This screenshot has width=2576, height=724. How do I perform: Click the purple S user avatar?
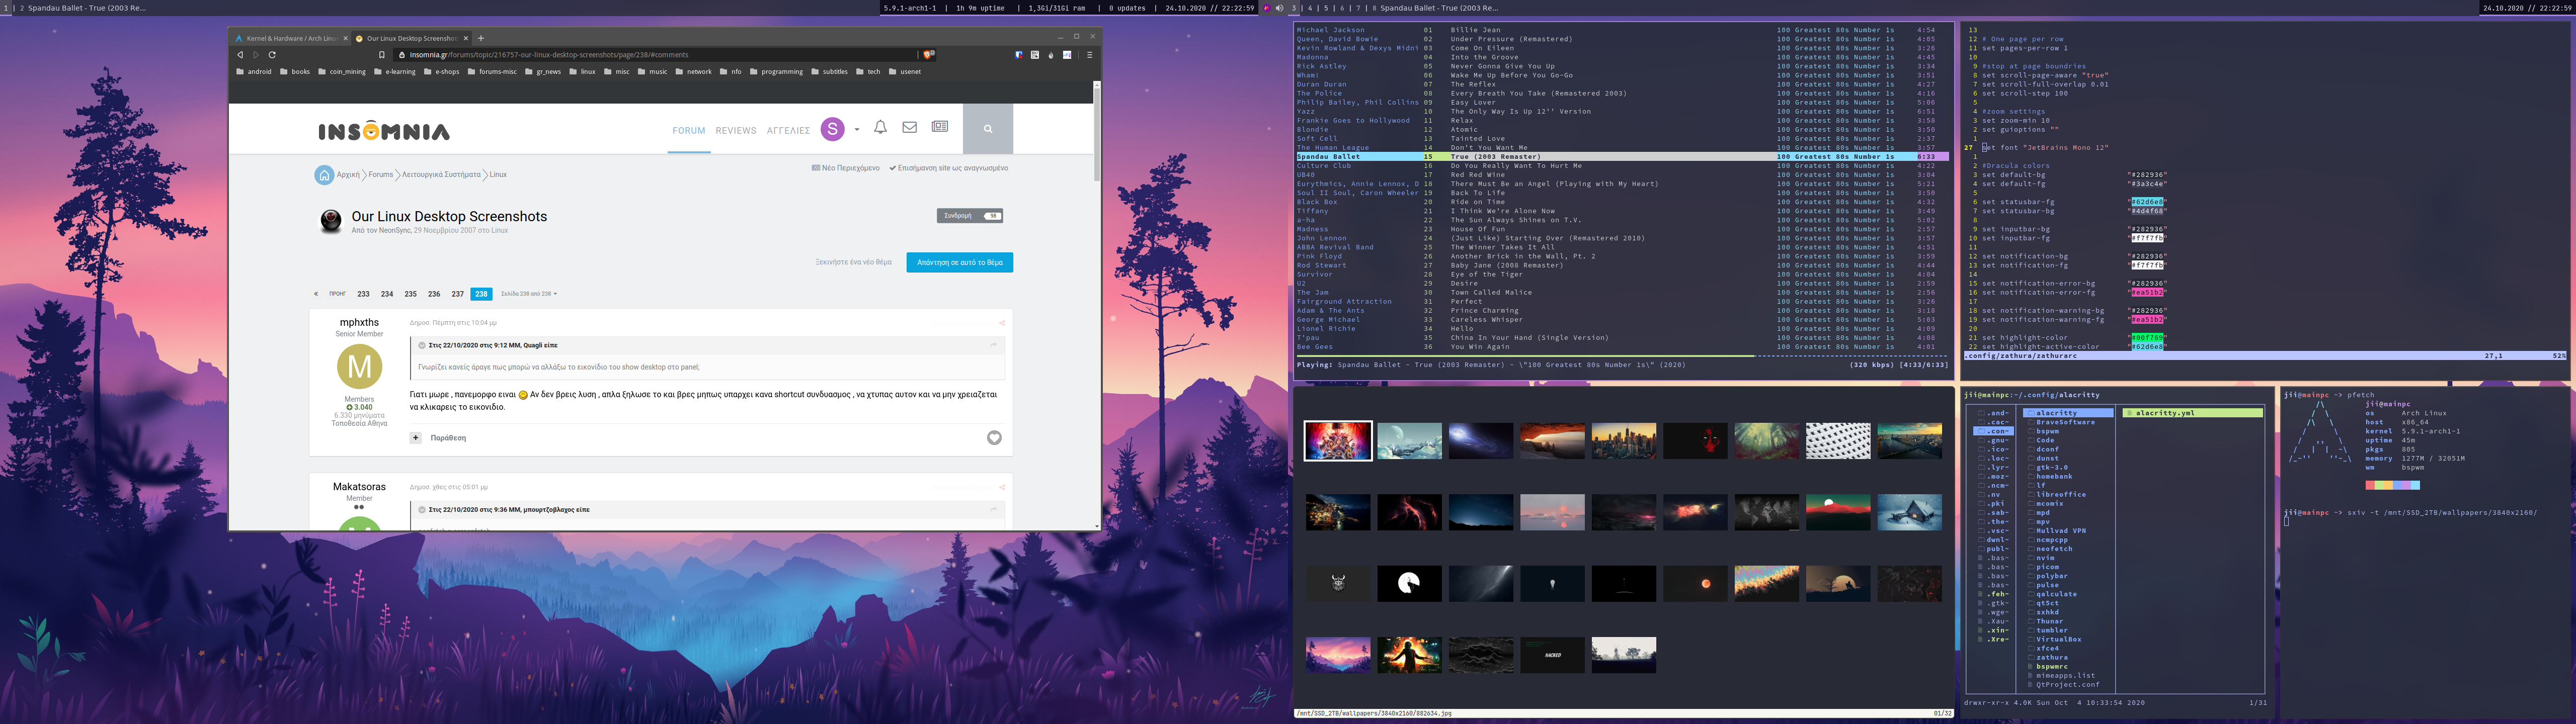pos(832,129)
